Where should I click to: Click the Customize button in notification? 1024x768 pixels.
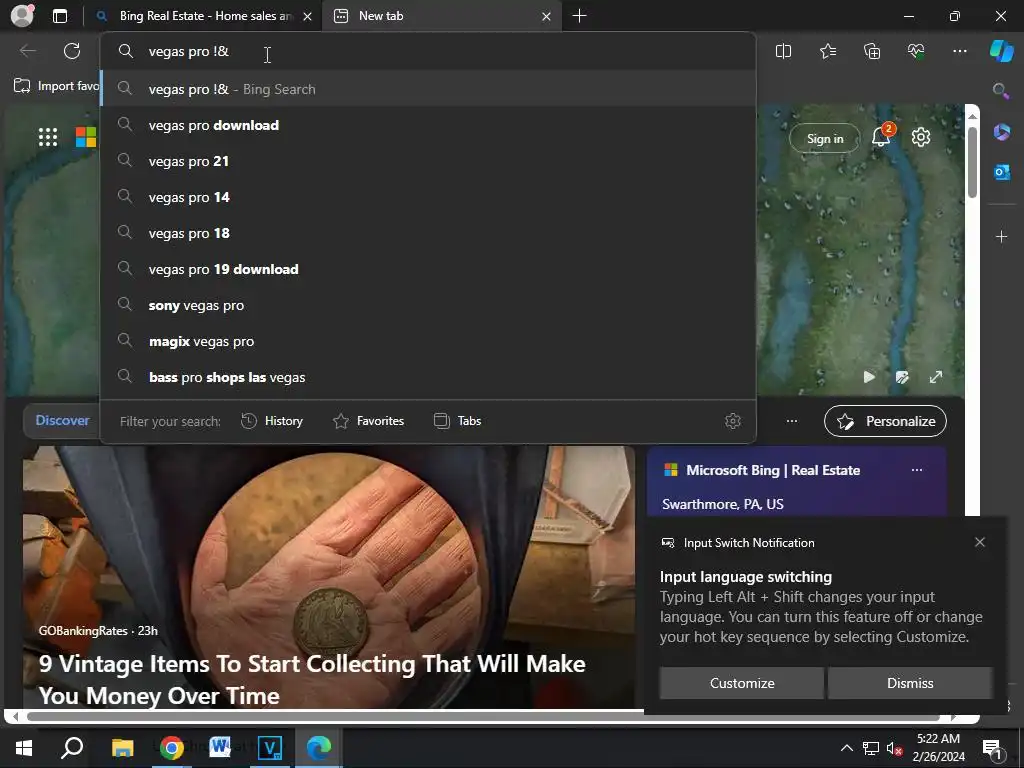(742, 683)
